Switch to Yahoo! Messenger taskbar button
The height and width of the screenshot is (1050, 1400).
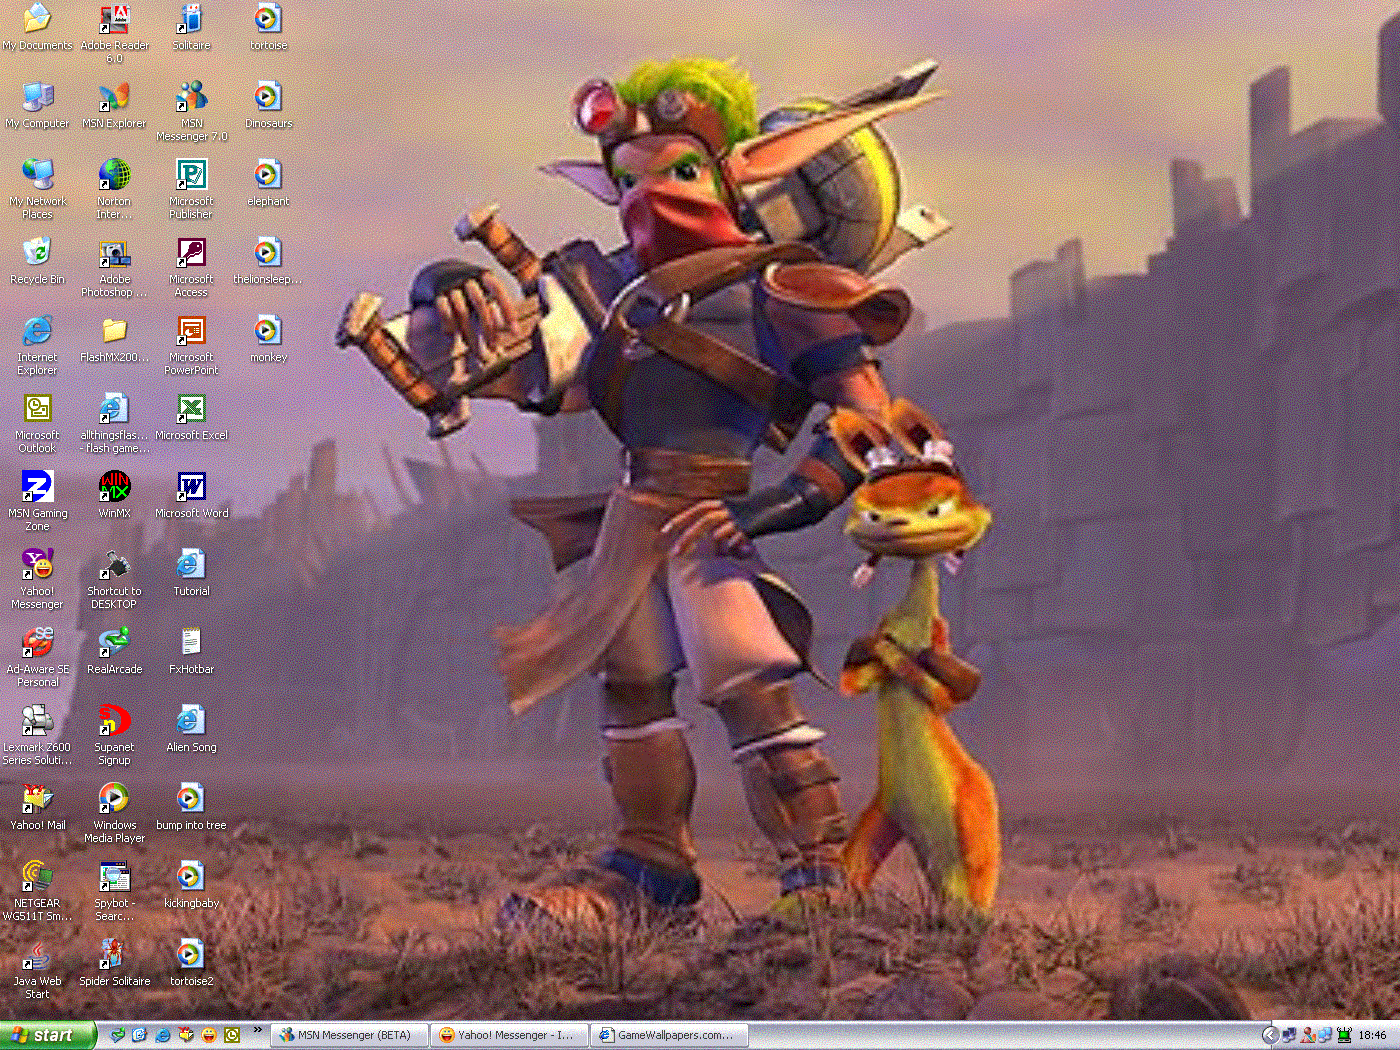[x=509, y=1035]
